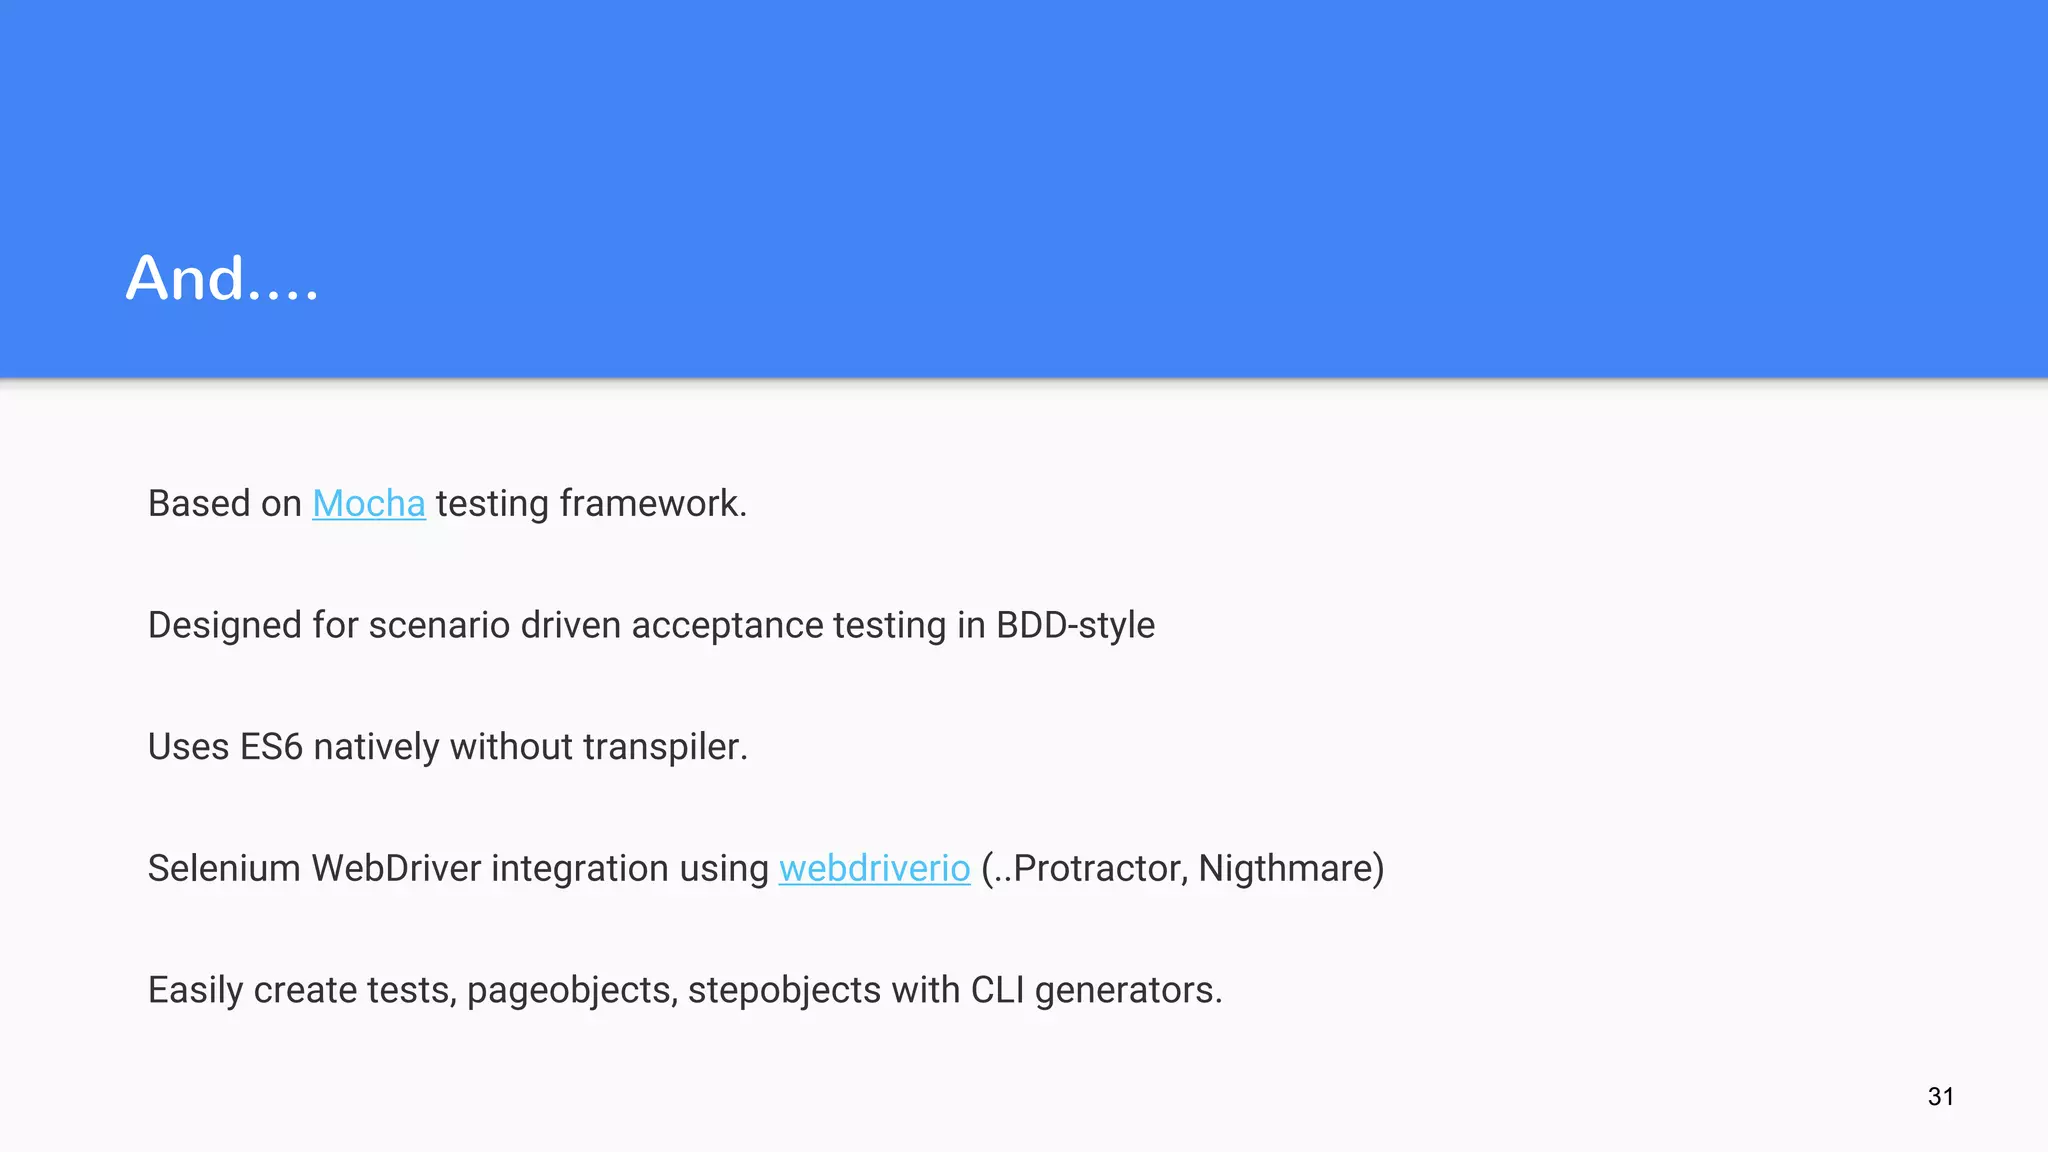Click the slide title "And...."
2048x1152 pixels.
click(x=222, y=278)
